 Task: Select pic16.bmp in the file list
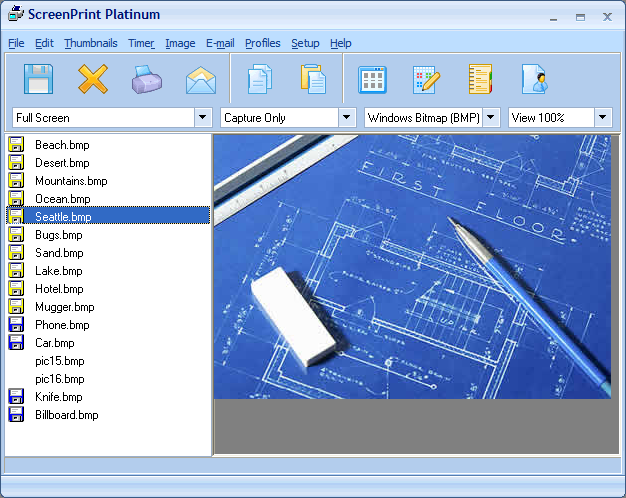pyautogui.click(x=60, y=379)
